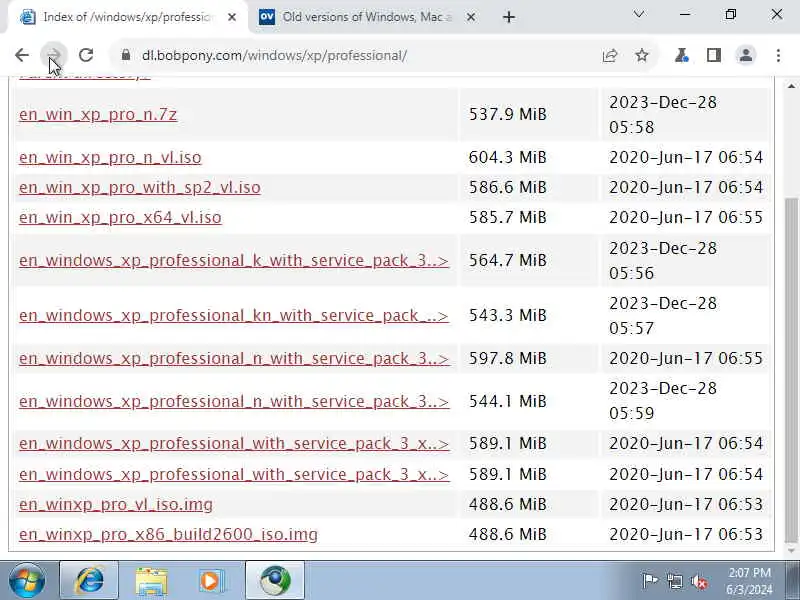Image resolution: width=800 pixels, height=600 pixels.
Task: Click the professional_kn_with_service_pack link
Action: pos(234,315)
